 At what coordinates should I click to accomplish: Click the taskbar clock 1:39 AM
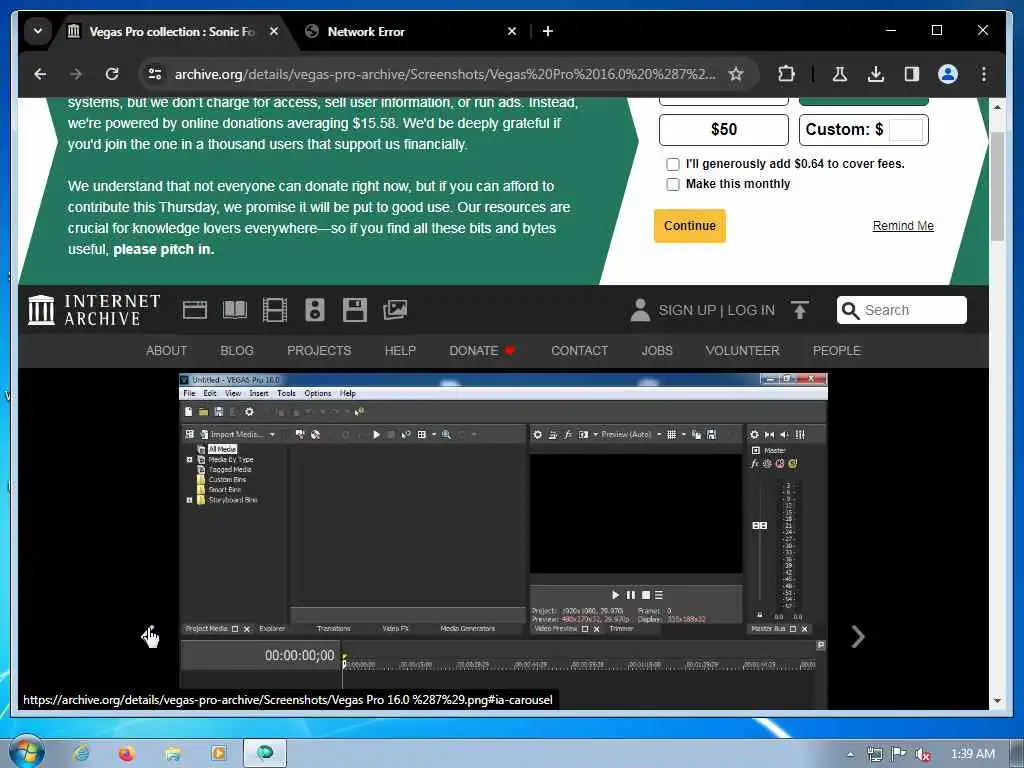[972, 754]
